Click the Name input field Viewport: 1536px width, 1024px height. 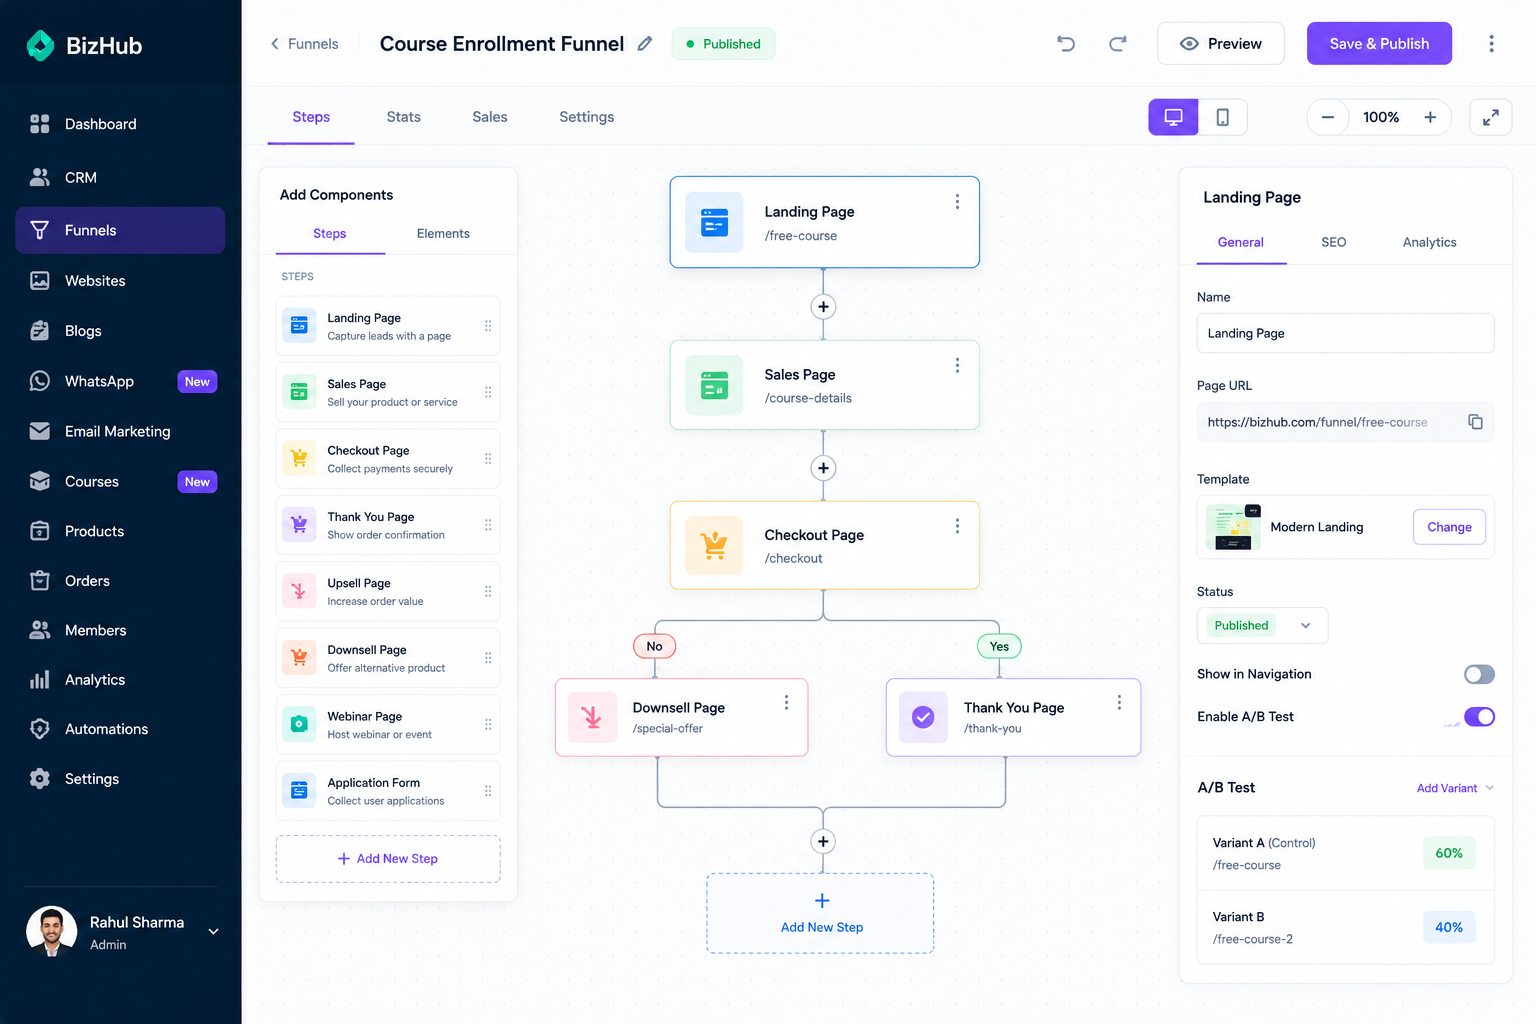point(1345,333)
